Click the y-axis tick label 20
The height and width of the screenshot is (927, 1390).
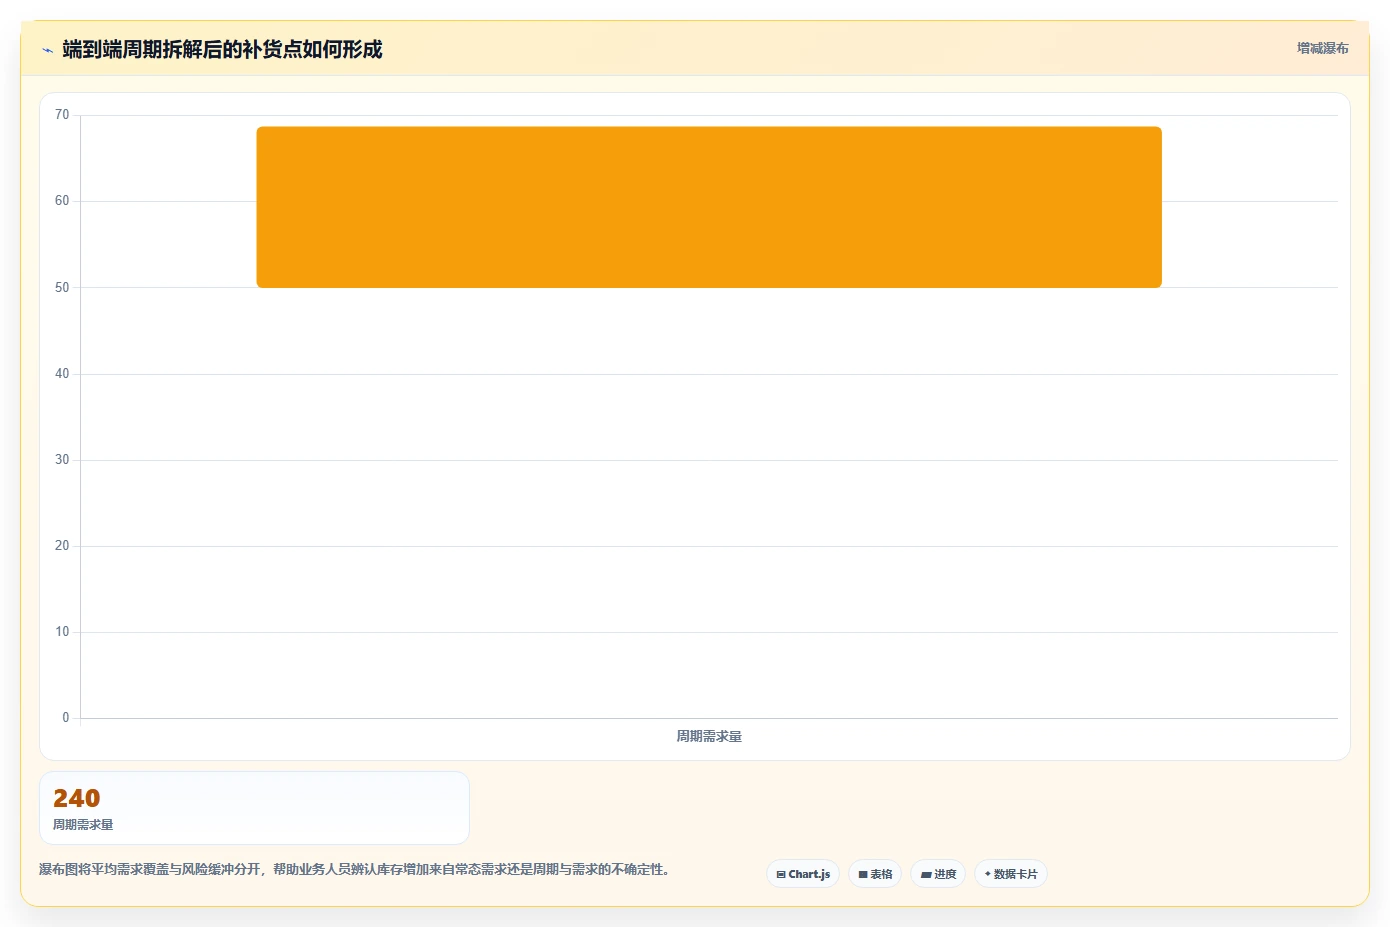click(x=62, y=546)
